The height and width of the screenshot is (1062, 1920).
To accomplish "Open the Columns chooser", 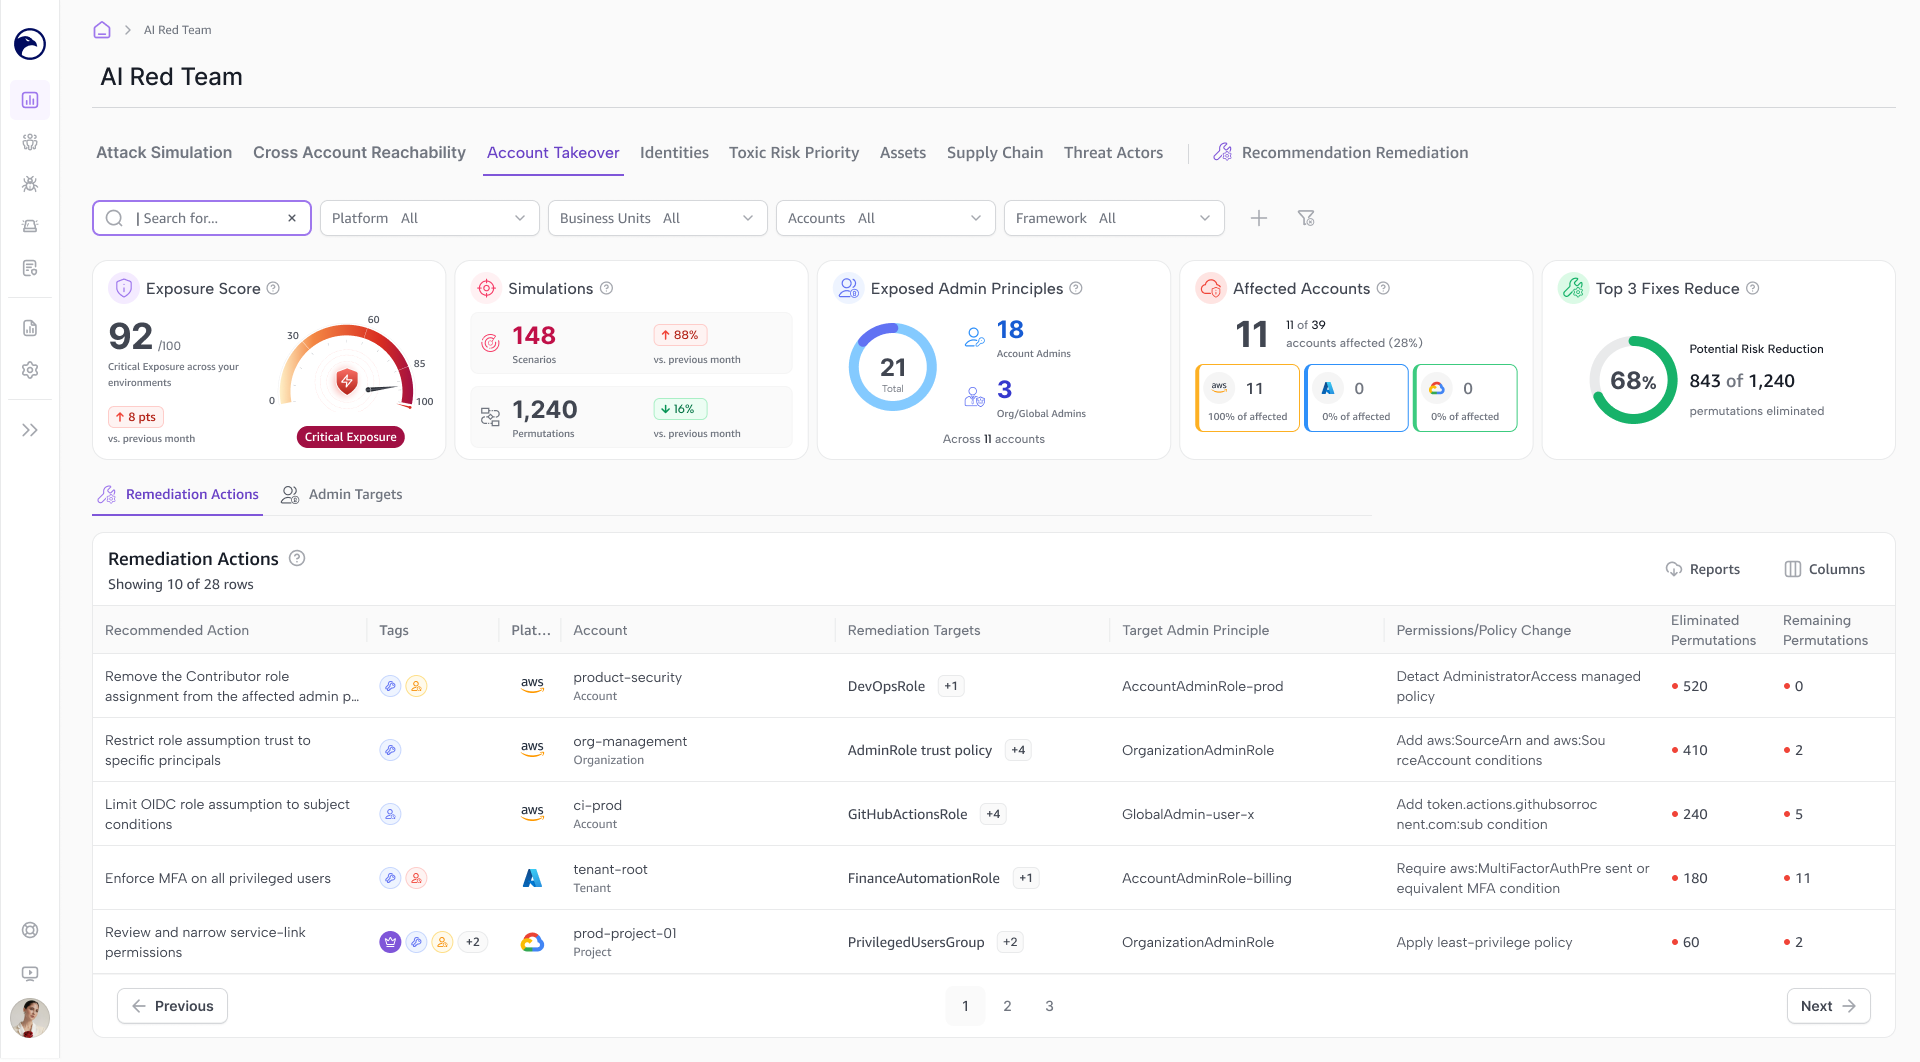I will 1825,569.
